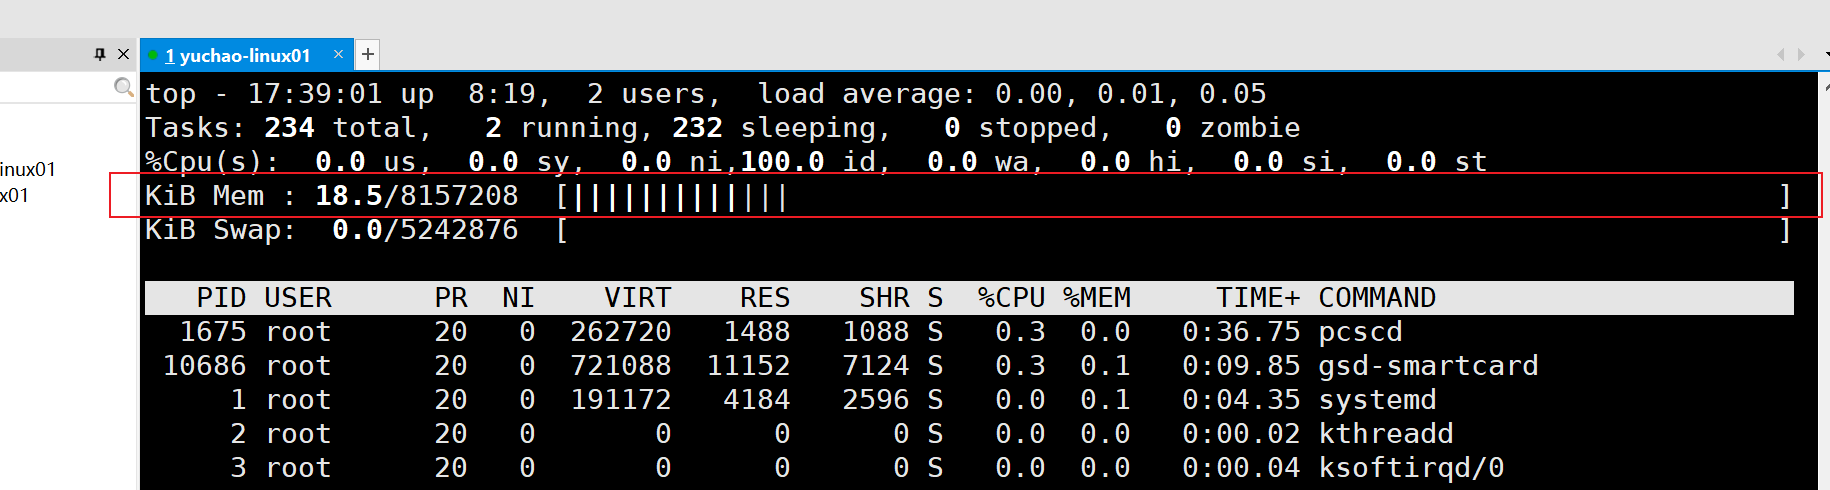Open a new tab with plus button
1830x490 pixels.
pos(368,54)
